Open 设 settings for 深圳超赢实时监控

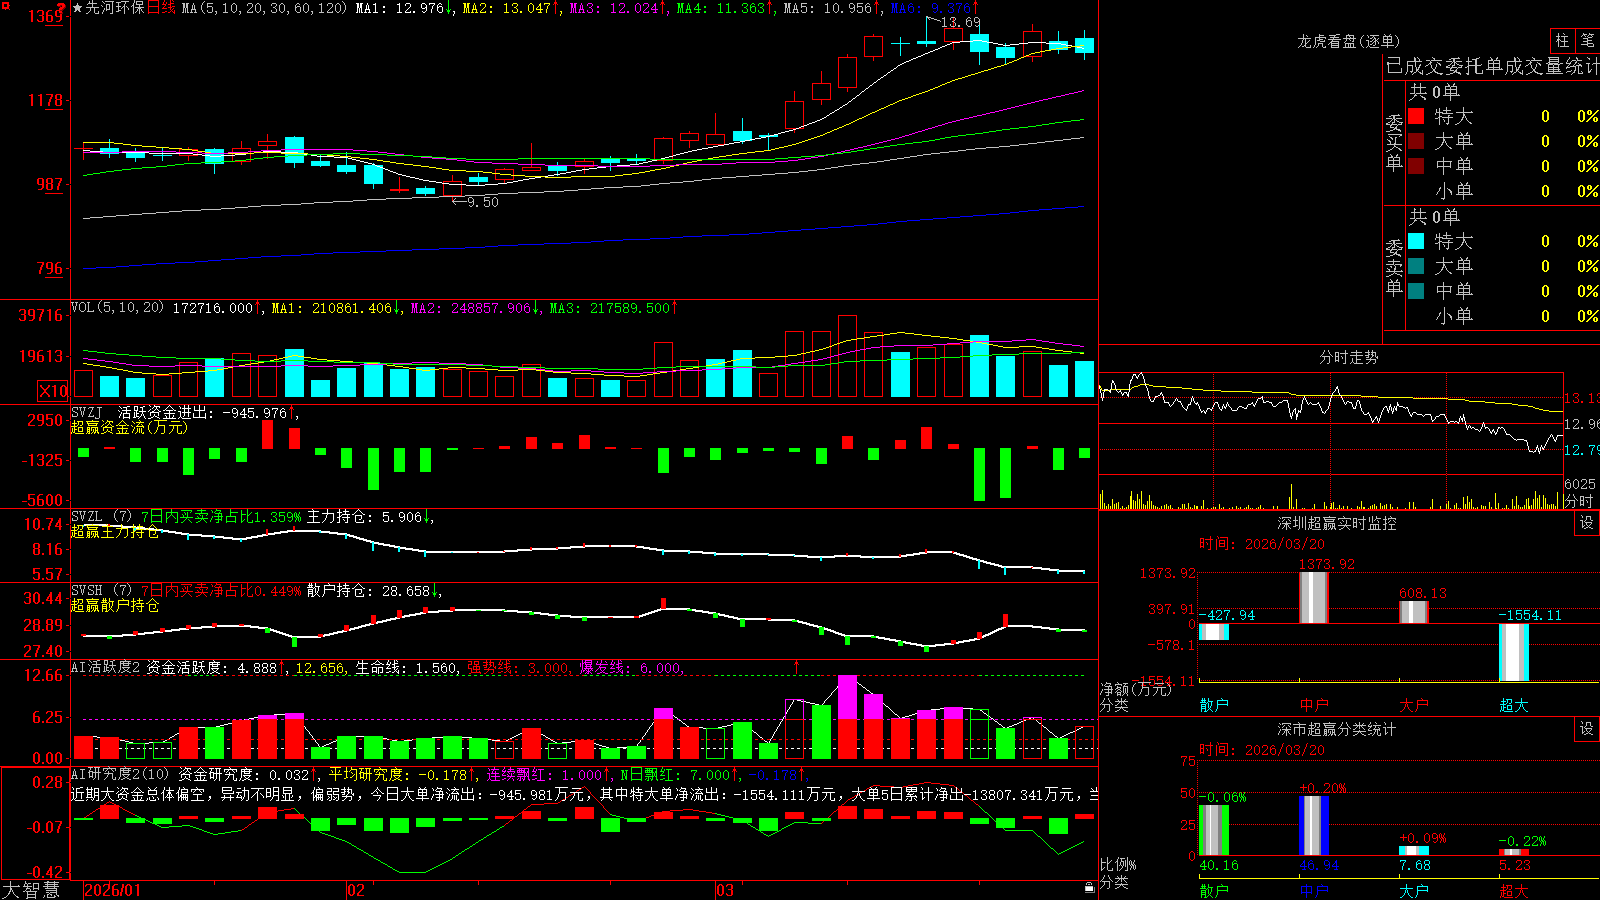tap(1587, 523)
